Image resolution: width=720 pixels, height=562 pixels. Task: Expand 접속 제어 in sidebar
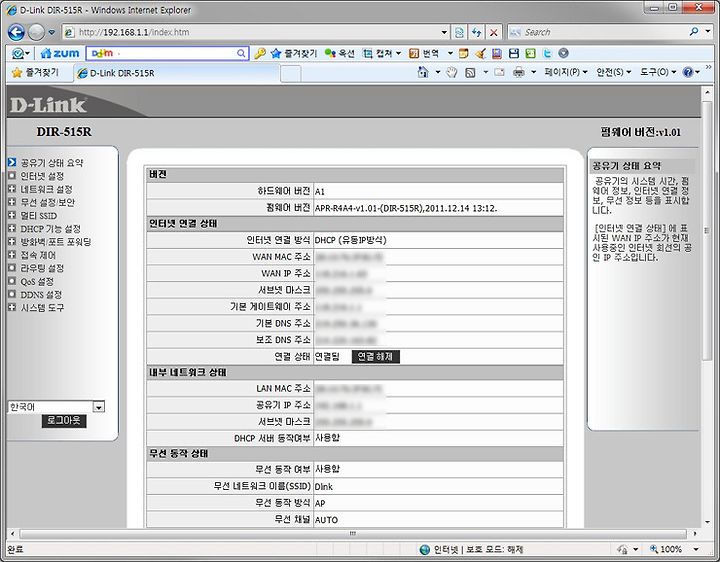(x=38, y=255)
